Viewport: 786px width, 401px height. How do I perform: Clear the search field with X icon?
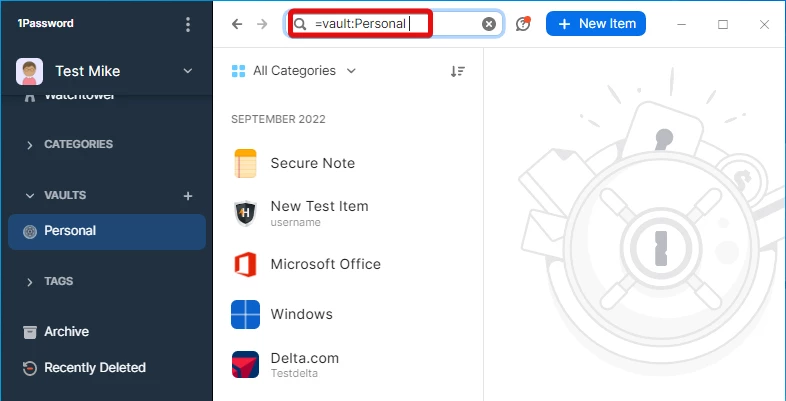pyautogui.click(x=489, y=24)
